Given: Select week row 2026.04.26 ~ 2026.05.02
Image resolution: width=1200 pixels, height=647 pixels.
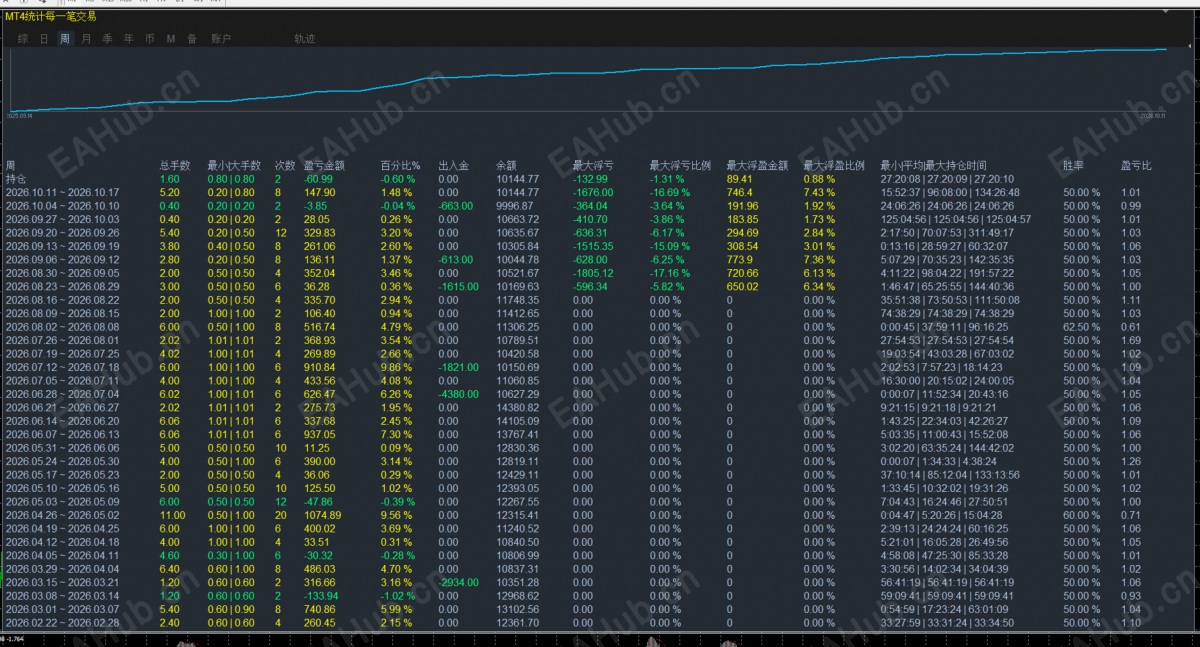Looking at the screenshot, I should pyautogui.click(x=62, y=515).
